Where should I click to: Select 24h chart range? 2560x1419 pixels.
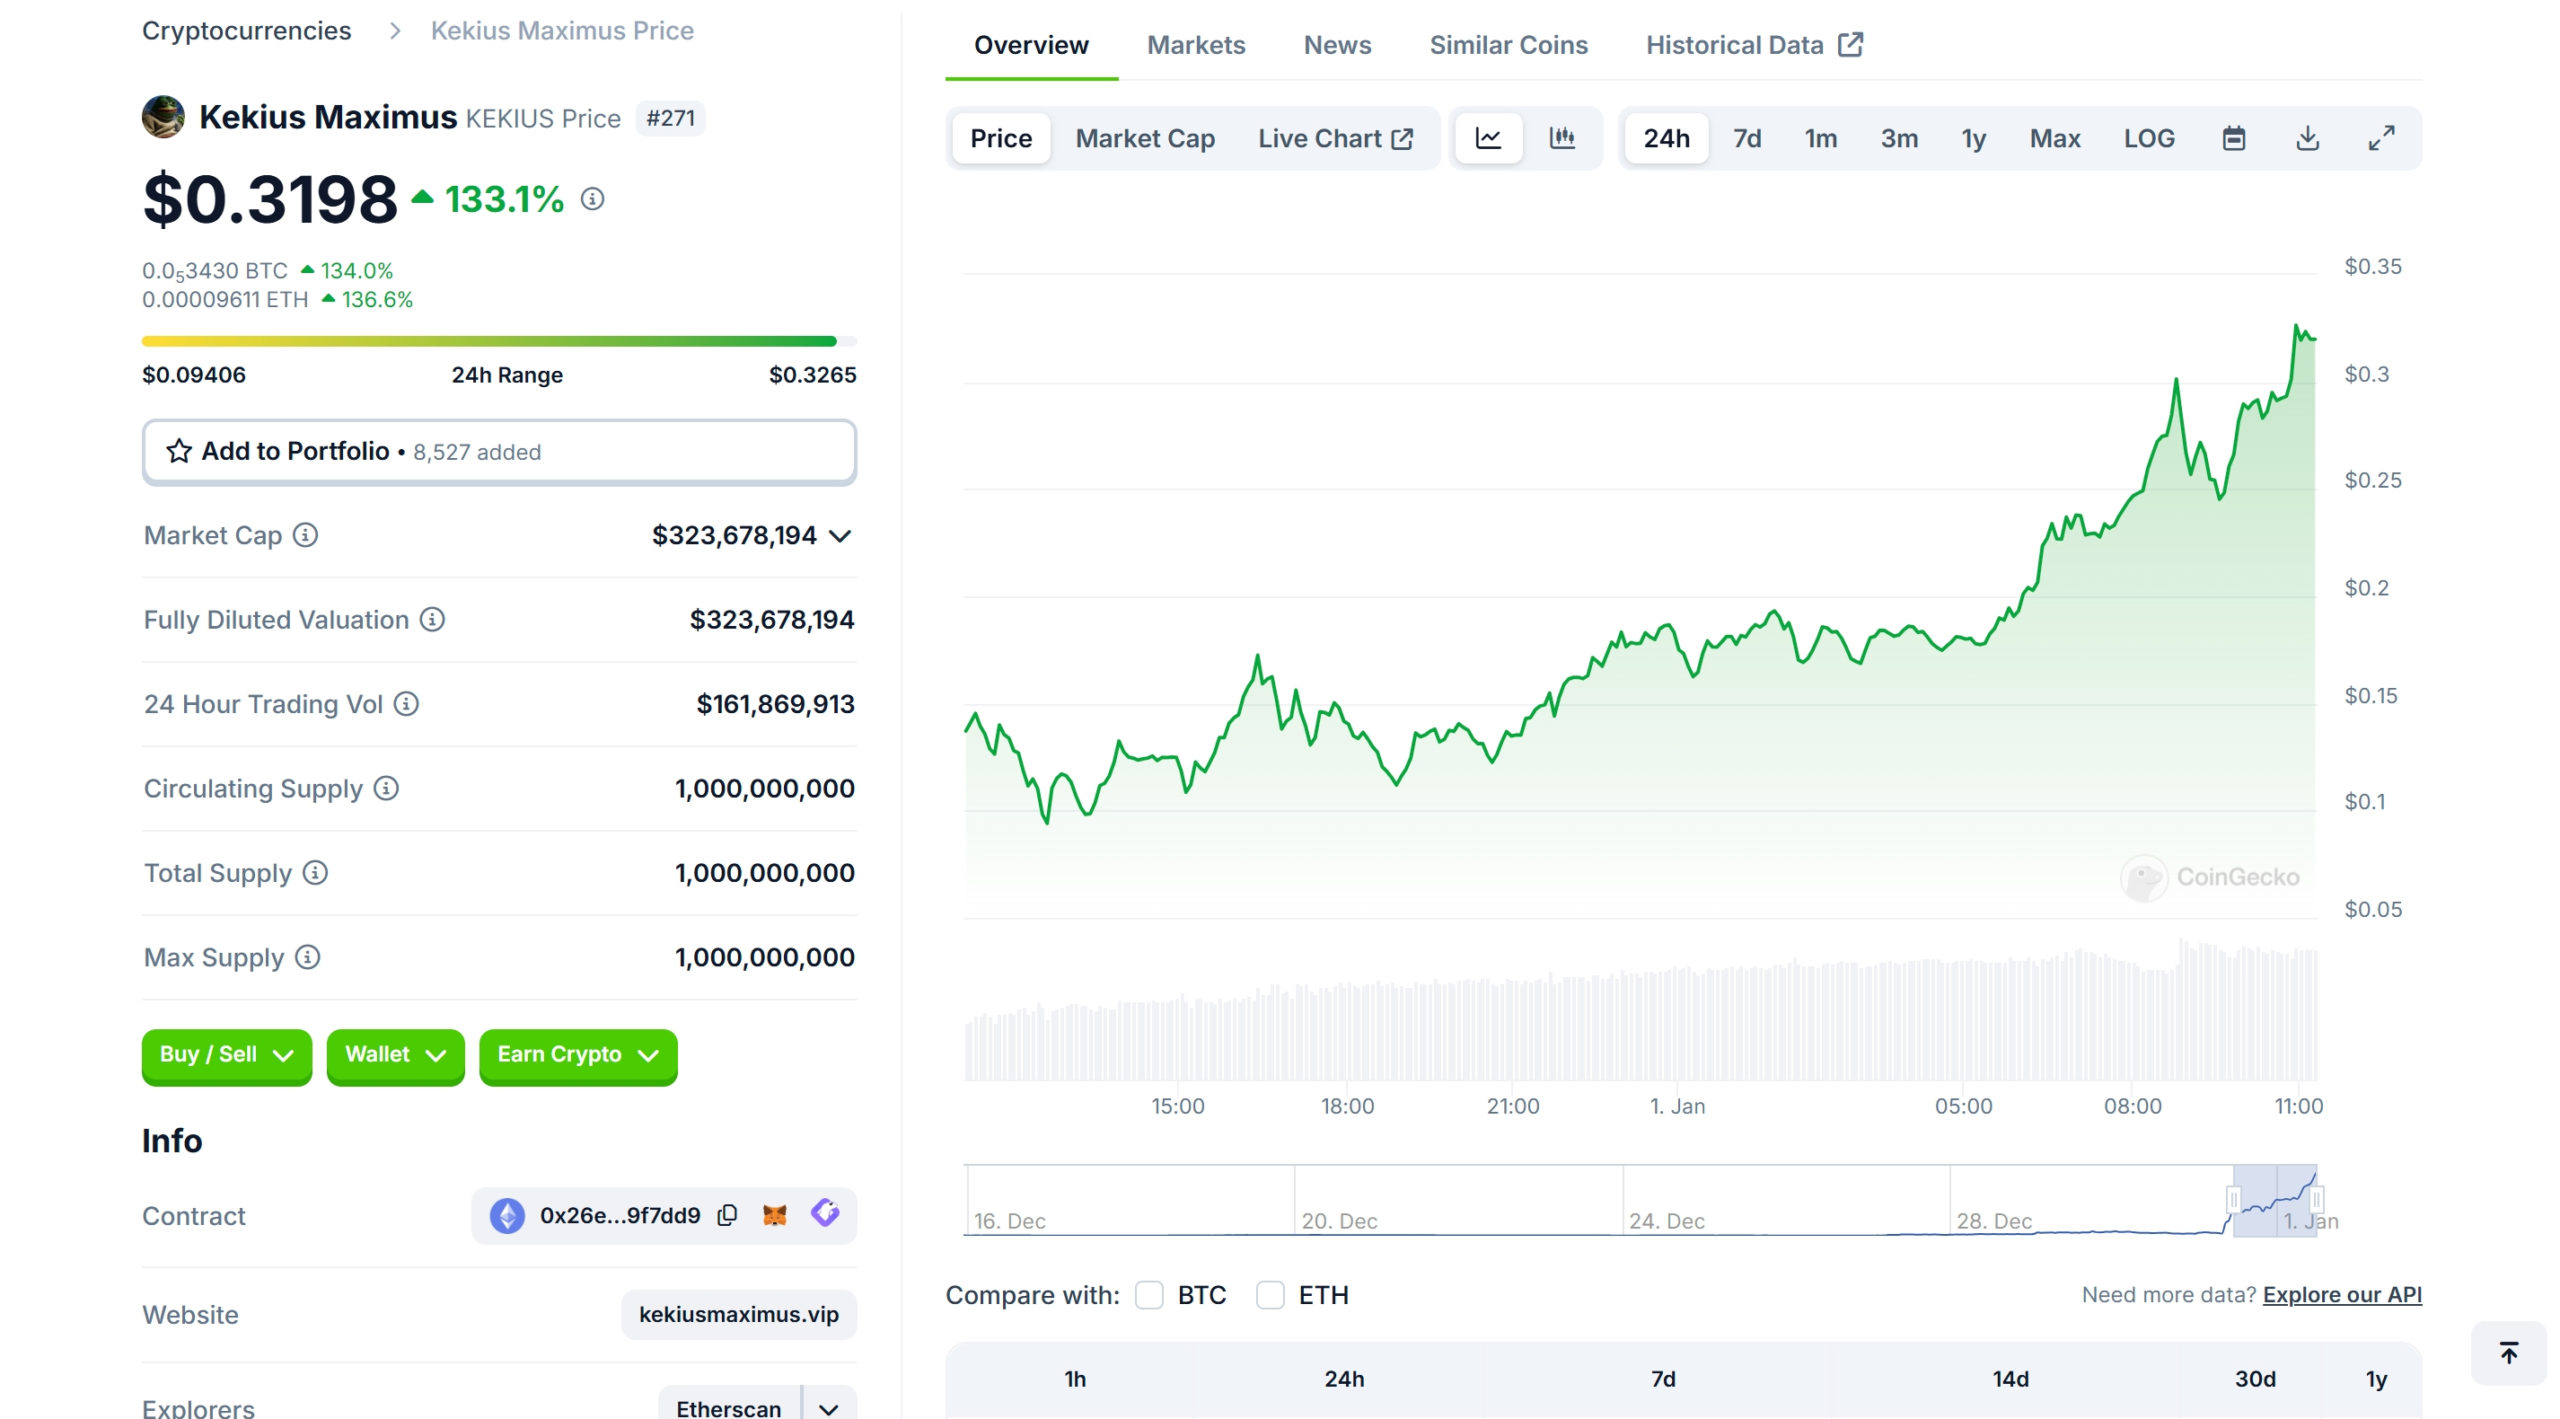(x=1666, y=138)
